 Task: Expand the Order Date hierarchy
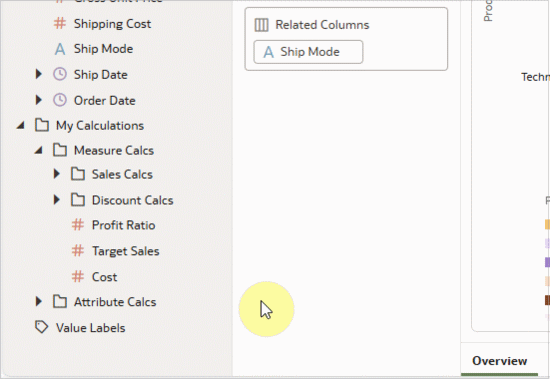tap(39, 100)
